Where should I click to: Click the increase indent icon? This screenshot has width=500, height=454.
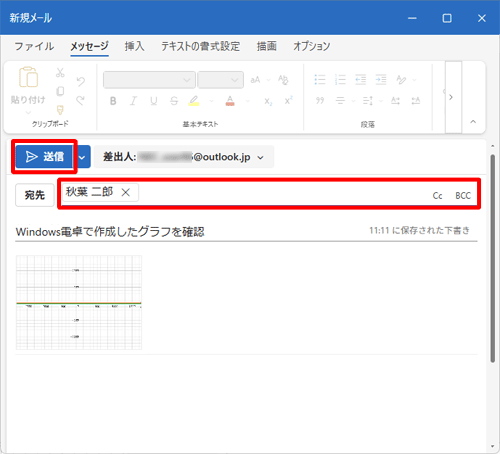pyautogui.click(x=381, y=80)
